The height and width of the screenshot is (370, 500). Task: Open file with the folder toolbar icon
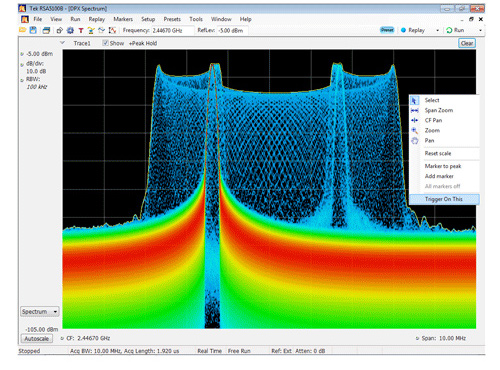click(x=23, y=30)
